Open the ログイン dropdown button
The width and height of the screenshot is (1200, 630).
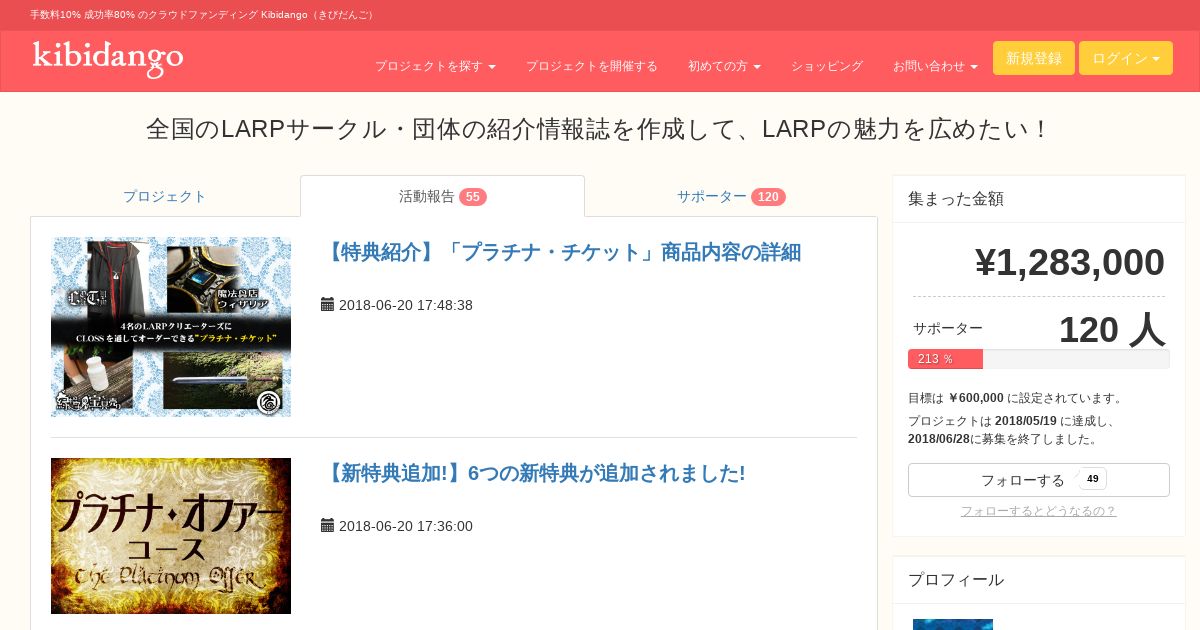point(1126,58)
